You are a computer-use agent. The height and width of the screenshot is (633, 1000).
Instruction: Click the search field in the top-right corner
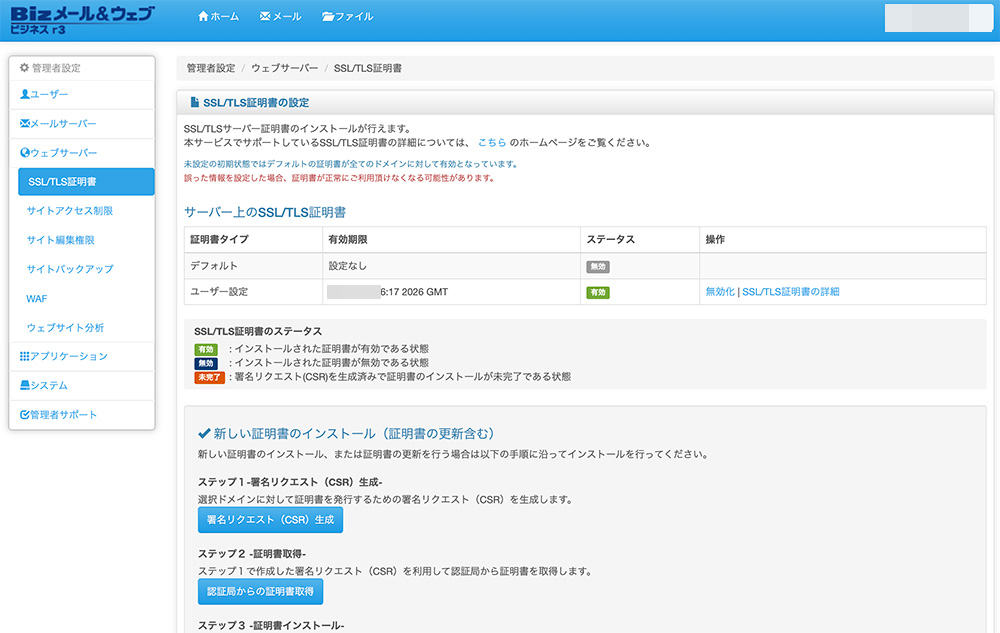click(x=937, y=16)
